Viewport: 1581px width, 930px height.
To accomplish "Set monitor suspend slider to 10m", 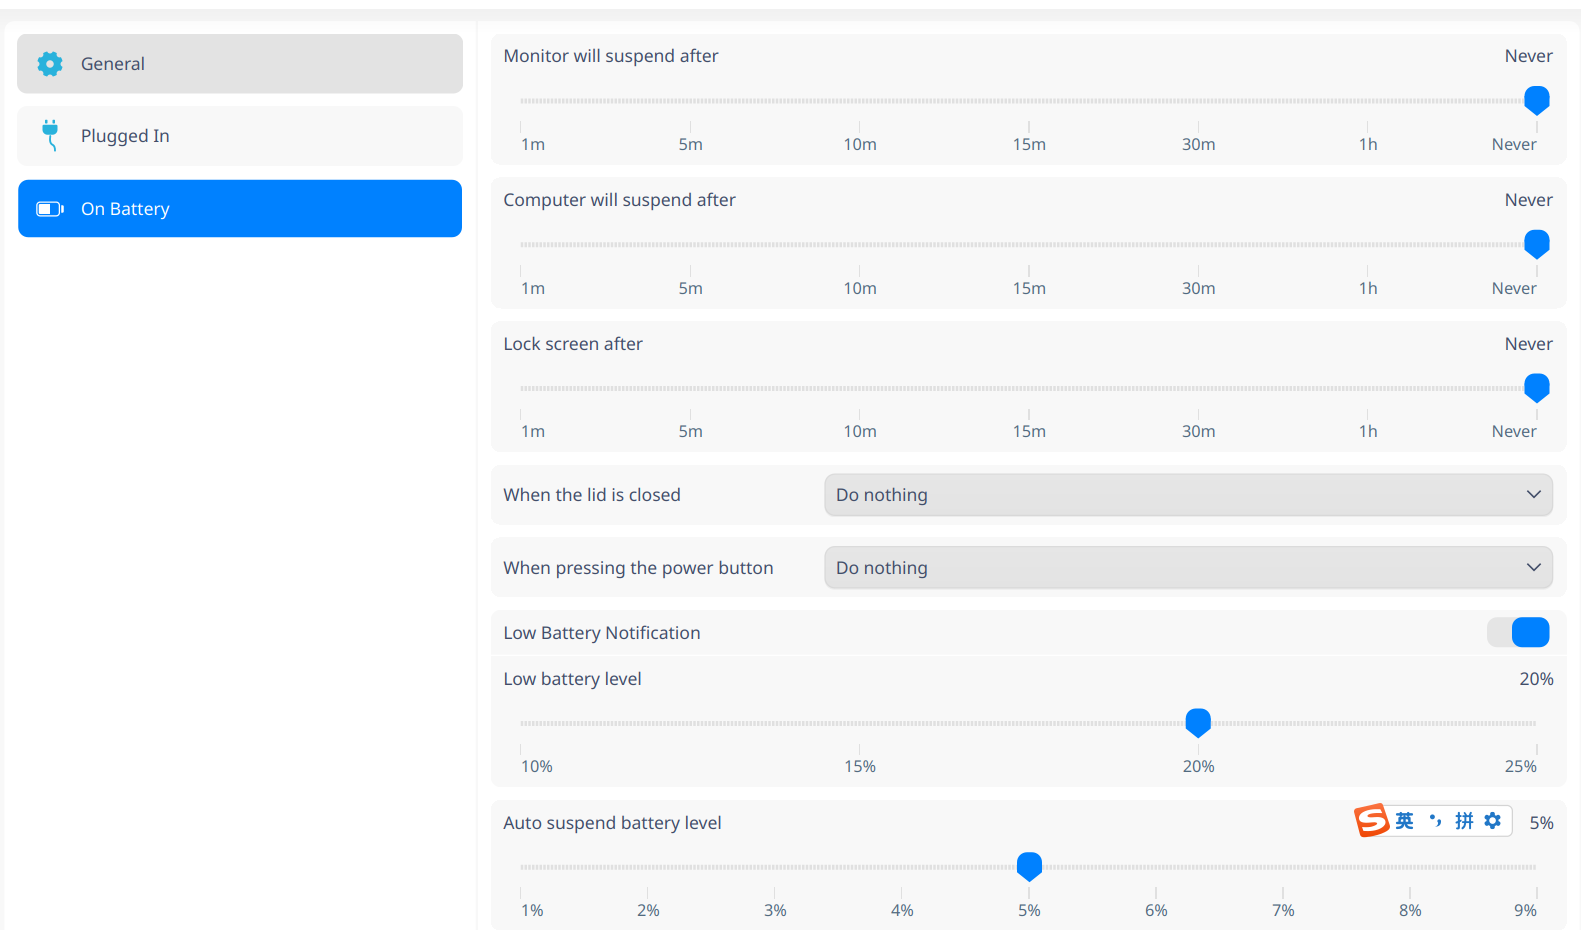I will tap(859, 101).
